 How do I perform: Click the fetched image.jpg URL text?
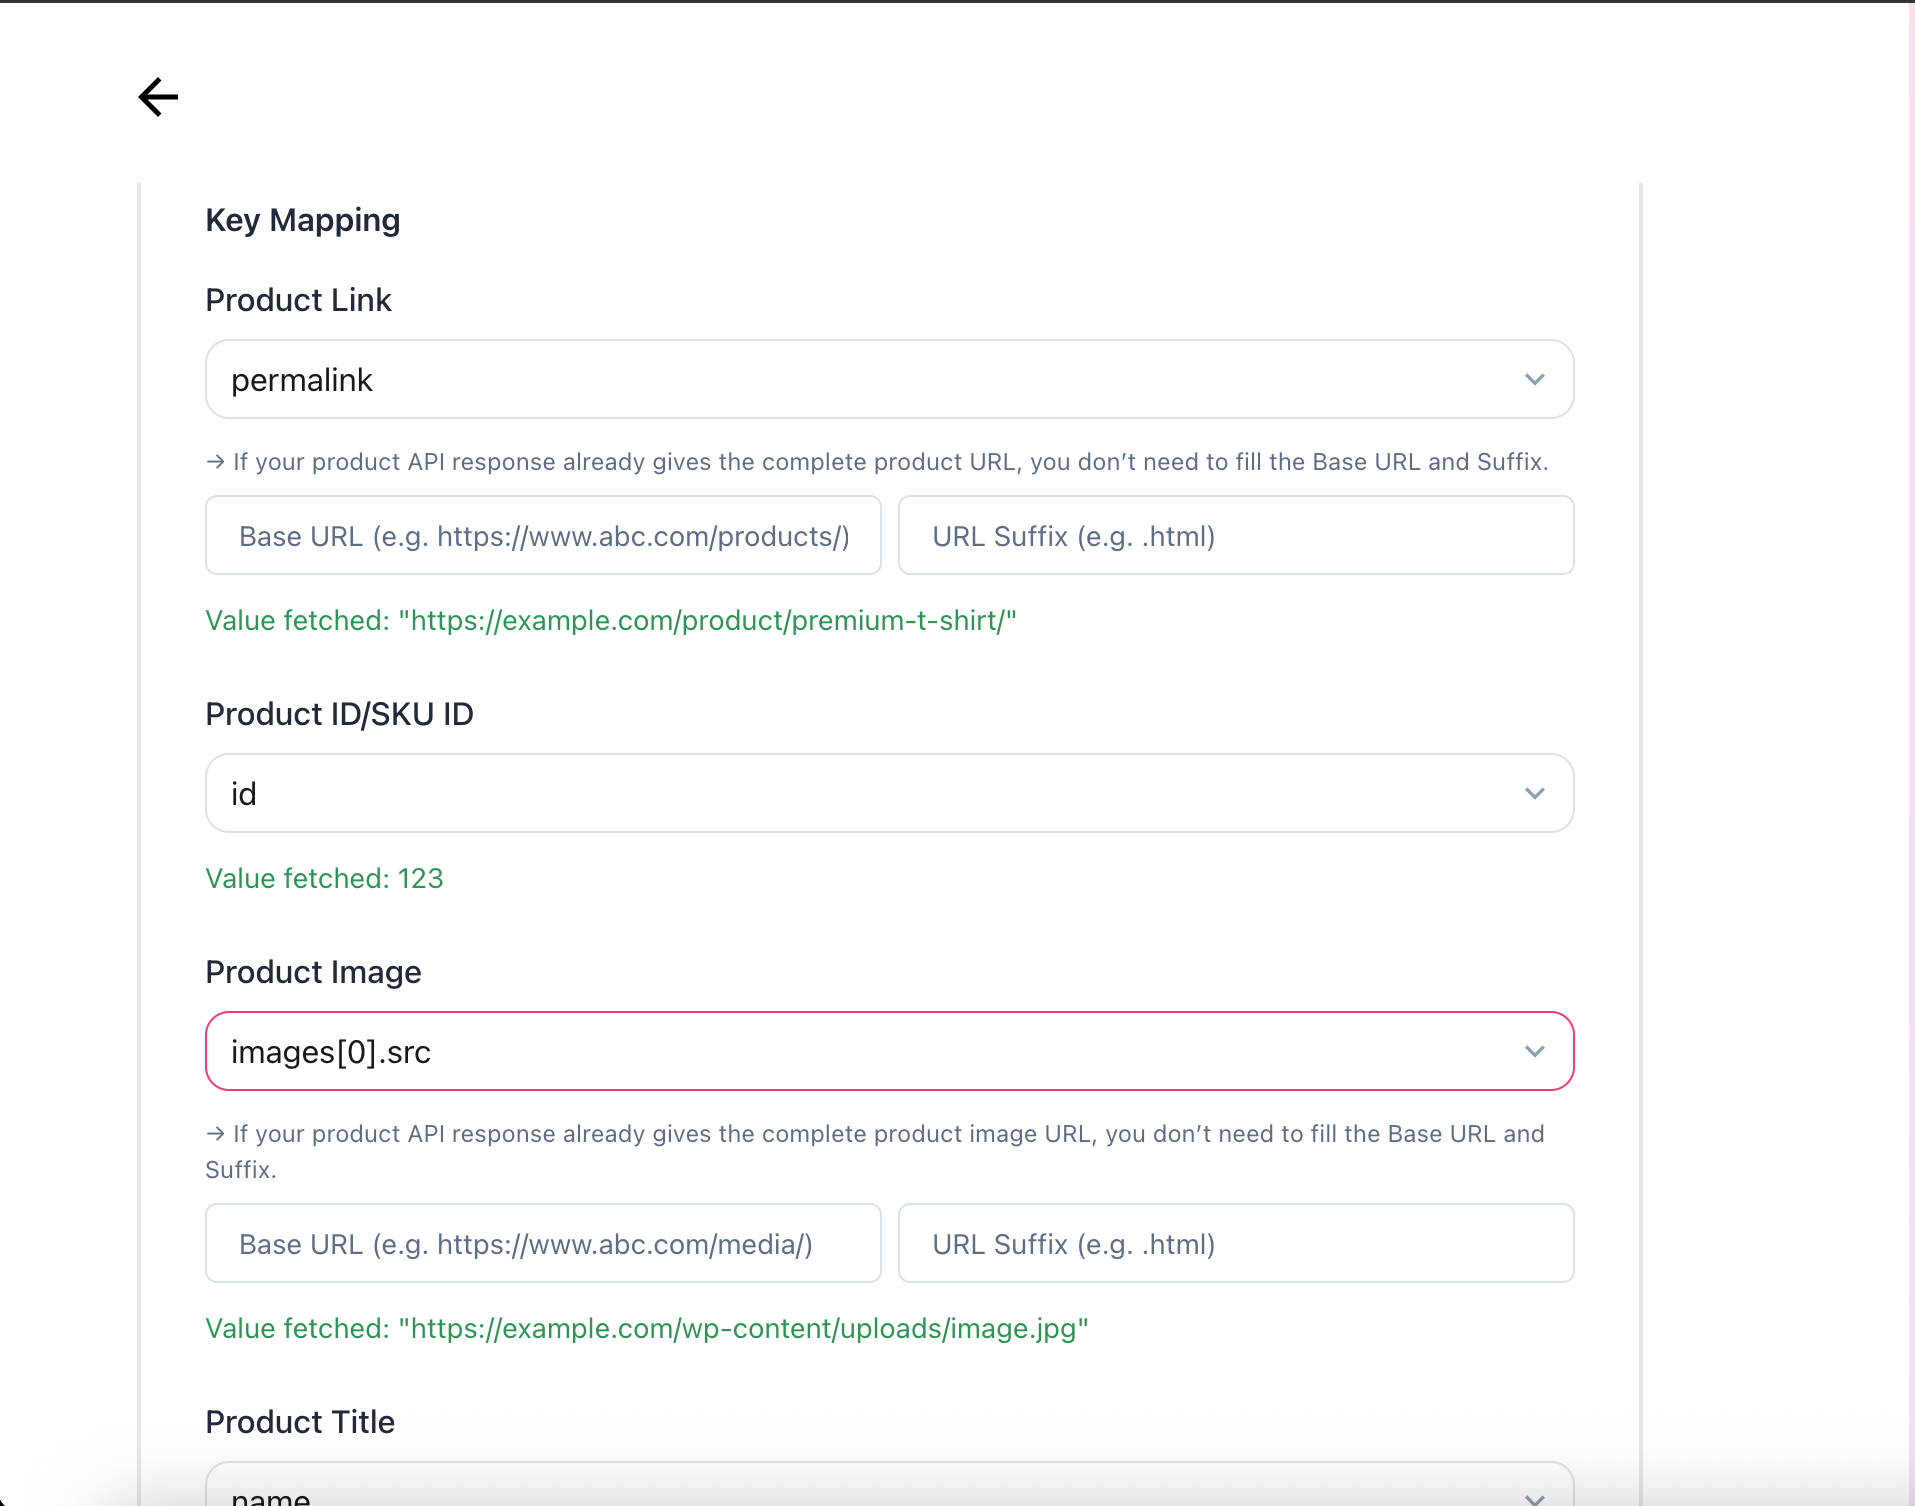tap(744, 1329)
